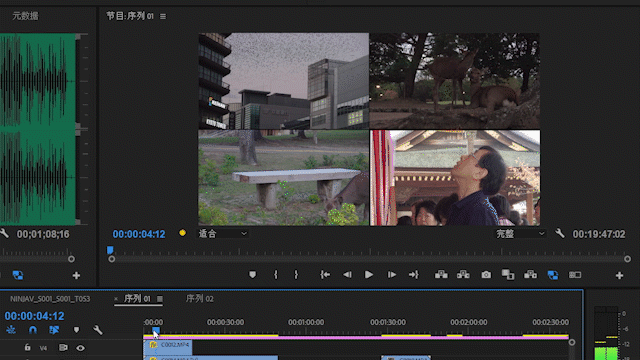Image resolution: width=640 pixels, height=360 pixels.
Task: Toggle Snap magnet in the timeline
Action: click(33, 329)
